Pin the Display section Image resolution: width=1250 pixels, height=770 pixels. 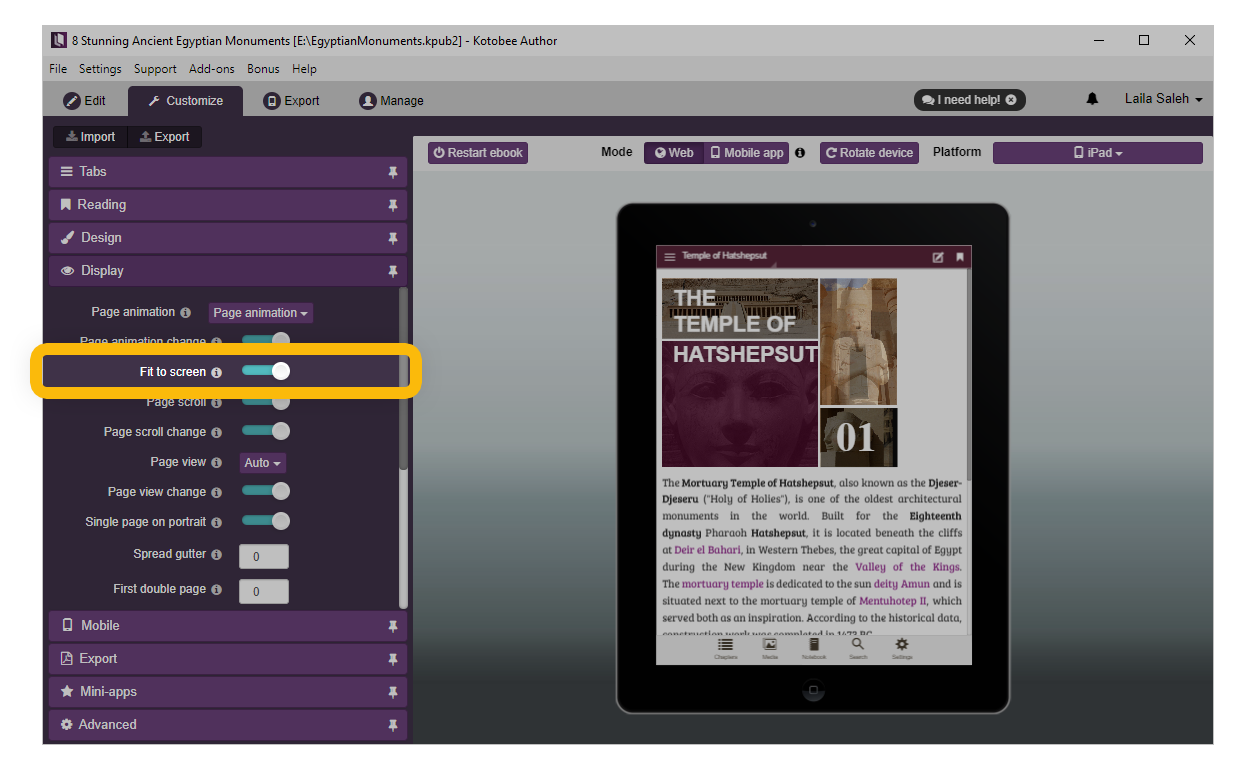point(393,271)
